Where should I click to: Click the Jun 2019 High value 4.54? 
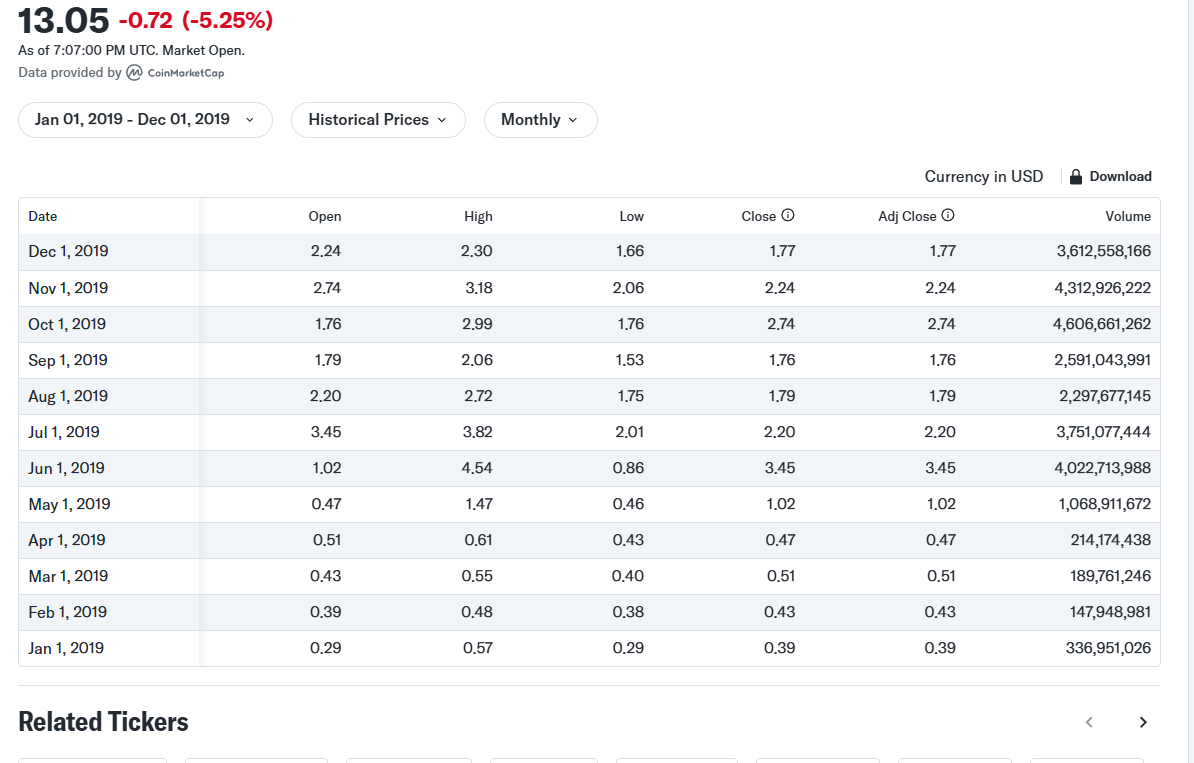(477, 468)
